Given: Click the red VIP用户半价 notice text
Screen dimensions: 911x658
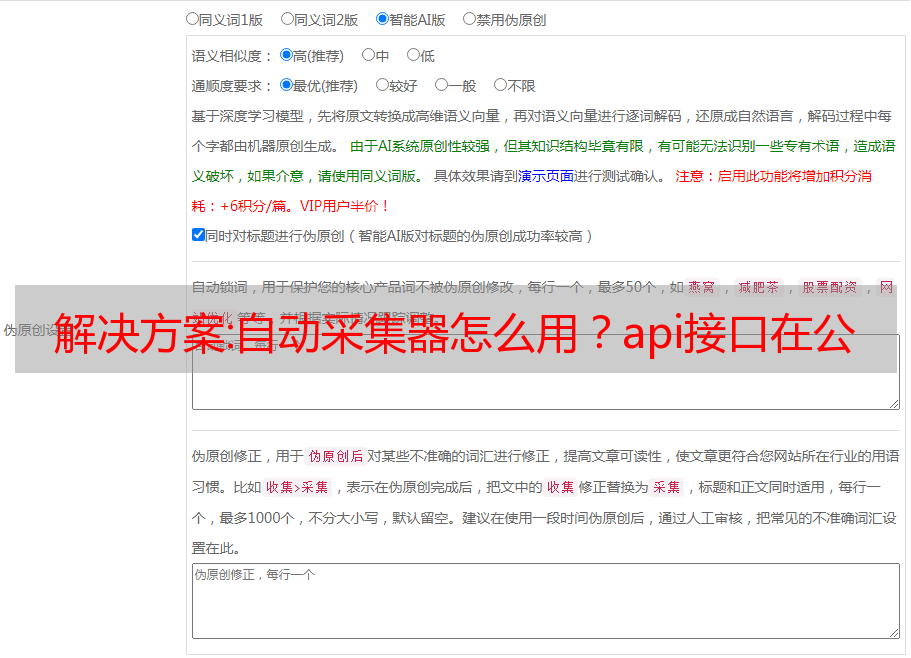Looking at the screenshot, I should (x=344, y=206).
